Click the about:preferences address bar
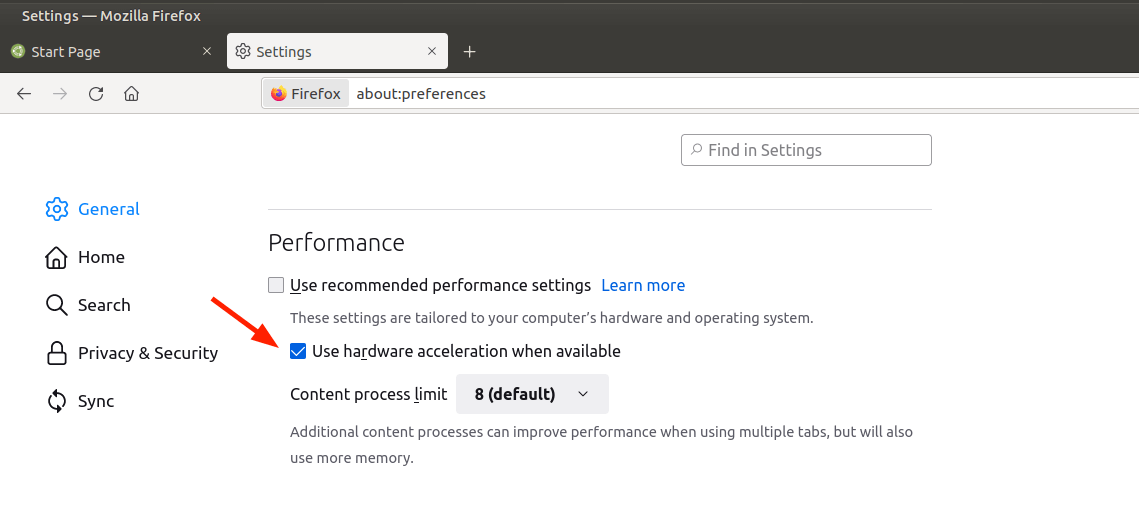 pyautogui.click(x=700, y=94)
